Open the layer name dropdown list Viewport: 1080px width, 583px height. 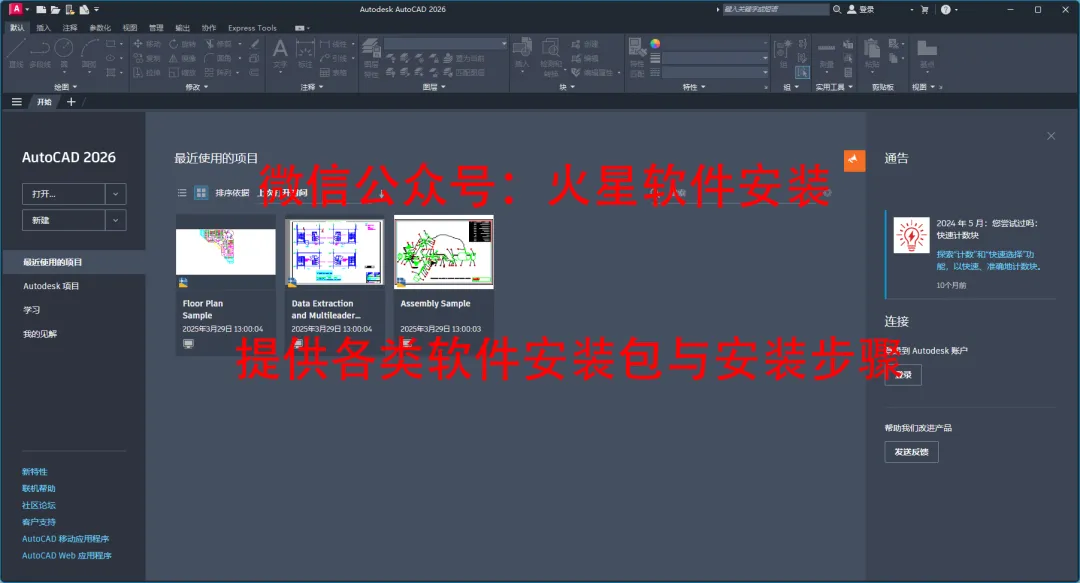446,44
